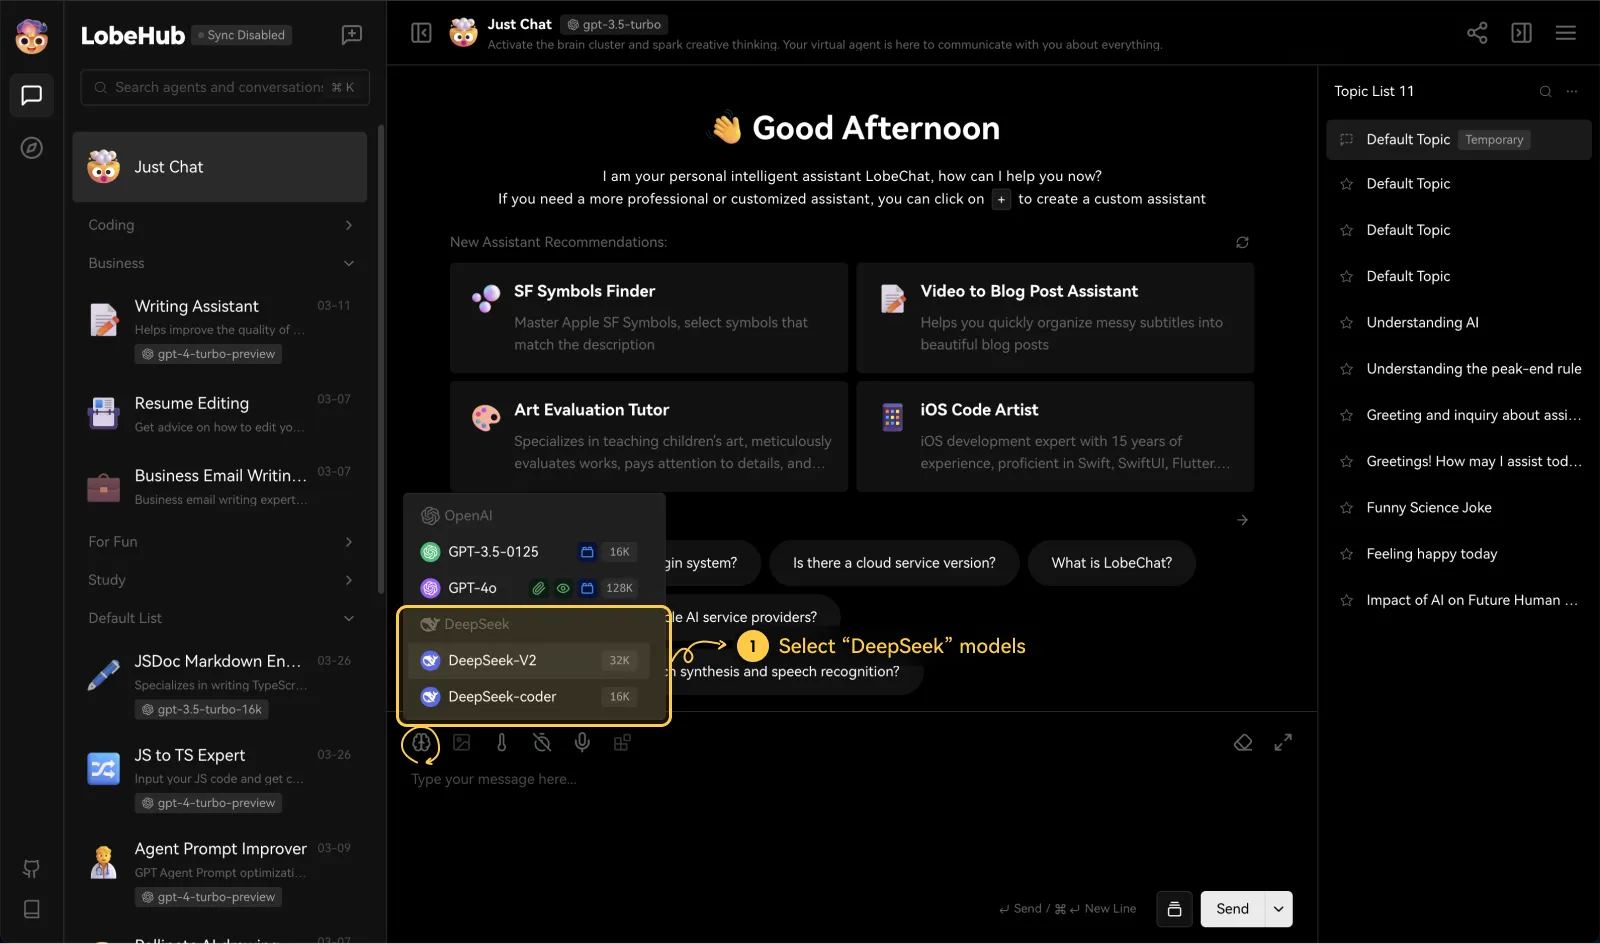
Task: Search topics with the magnifier icon
Action: (1546, 91)
